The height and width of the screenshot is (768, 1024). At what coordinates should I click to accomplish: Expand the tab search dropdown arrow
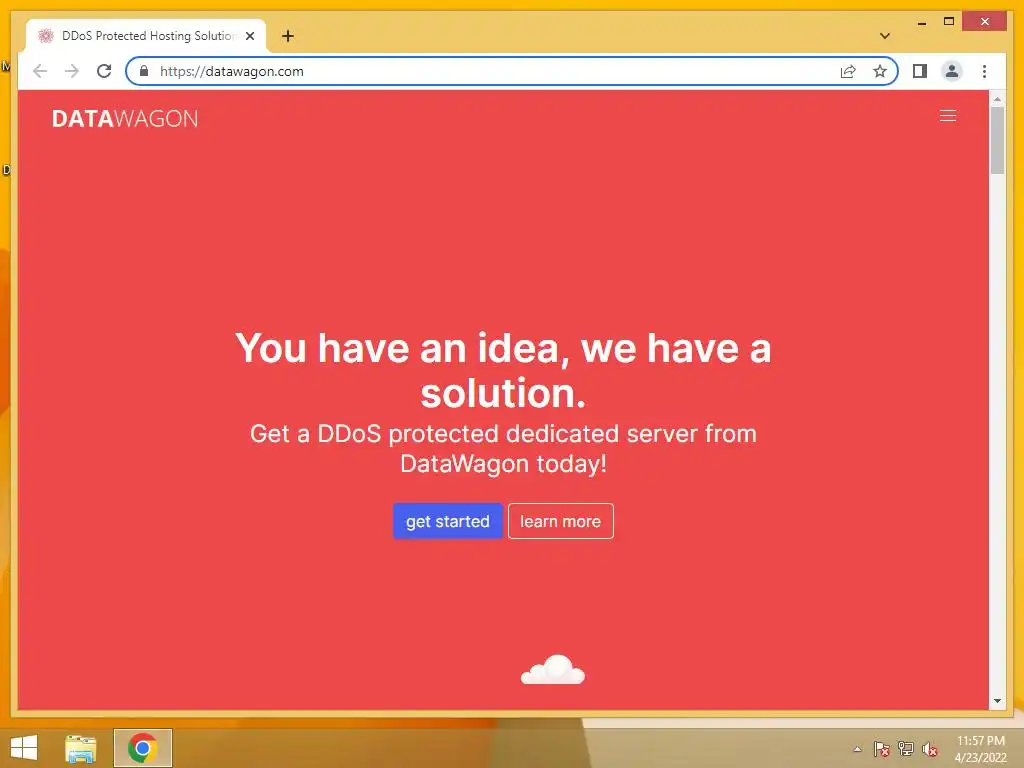884,36
